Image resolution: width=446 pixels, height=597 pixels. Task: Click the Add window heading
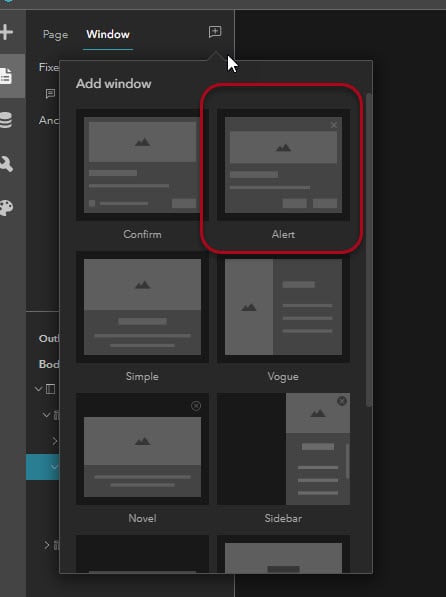click(x=113, y=84)
